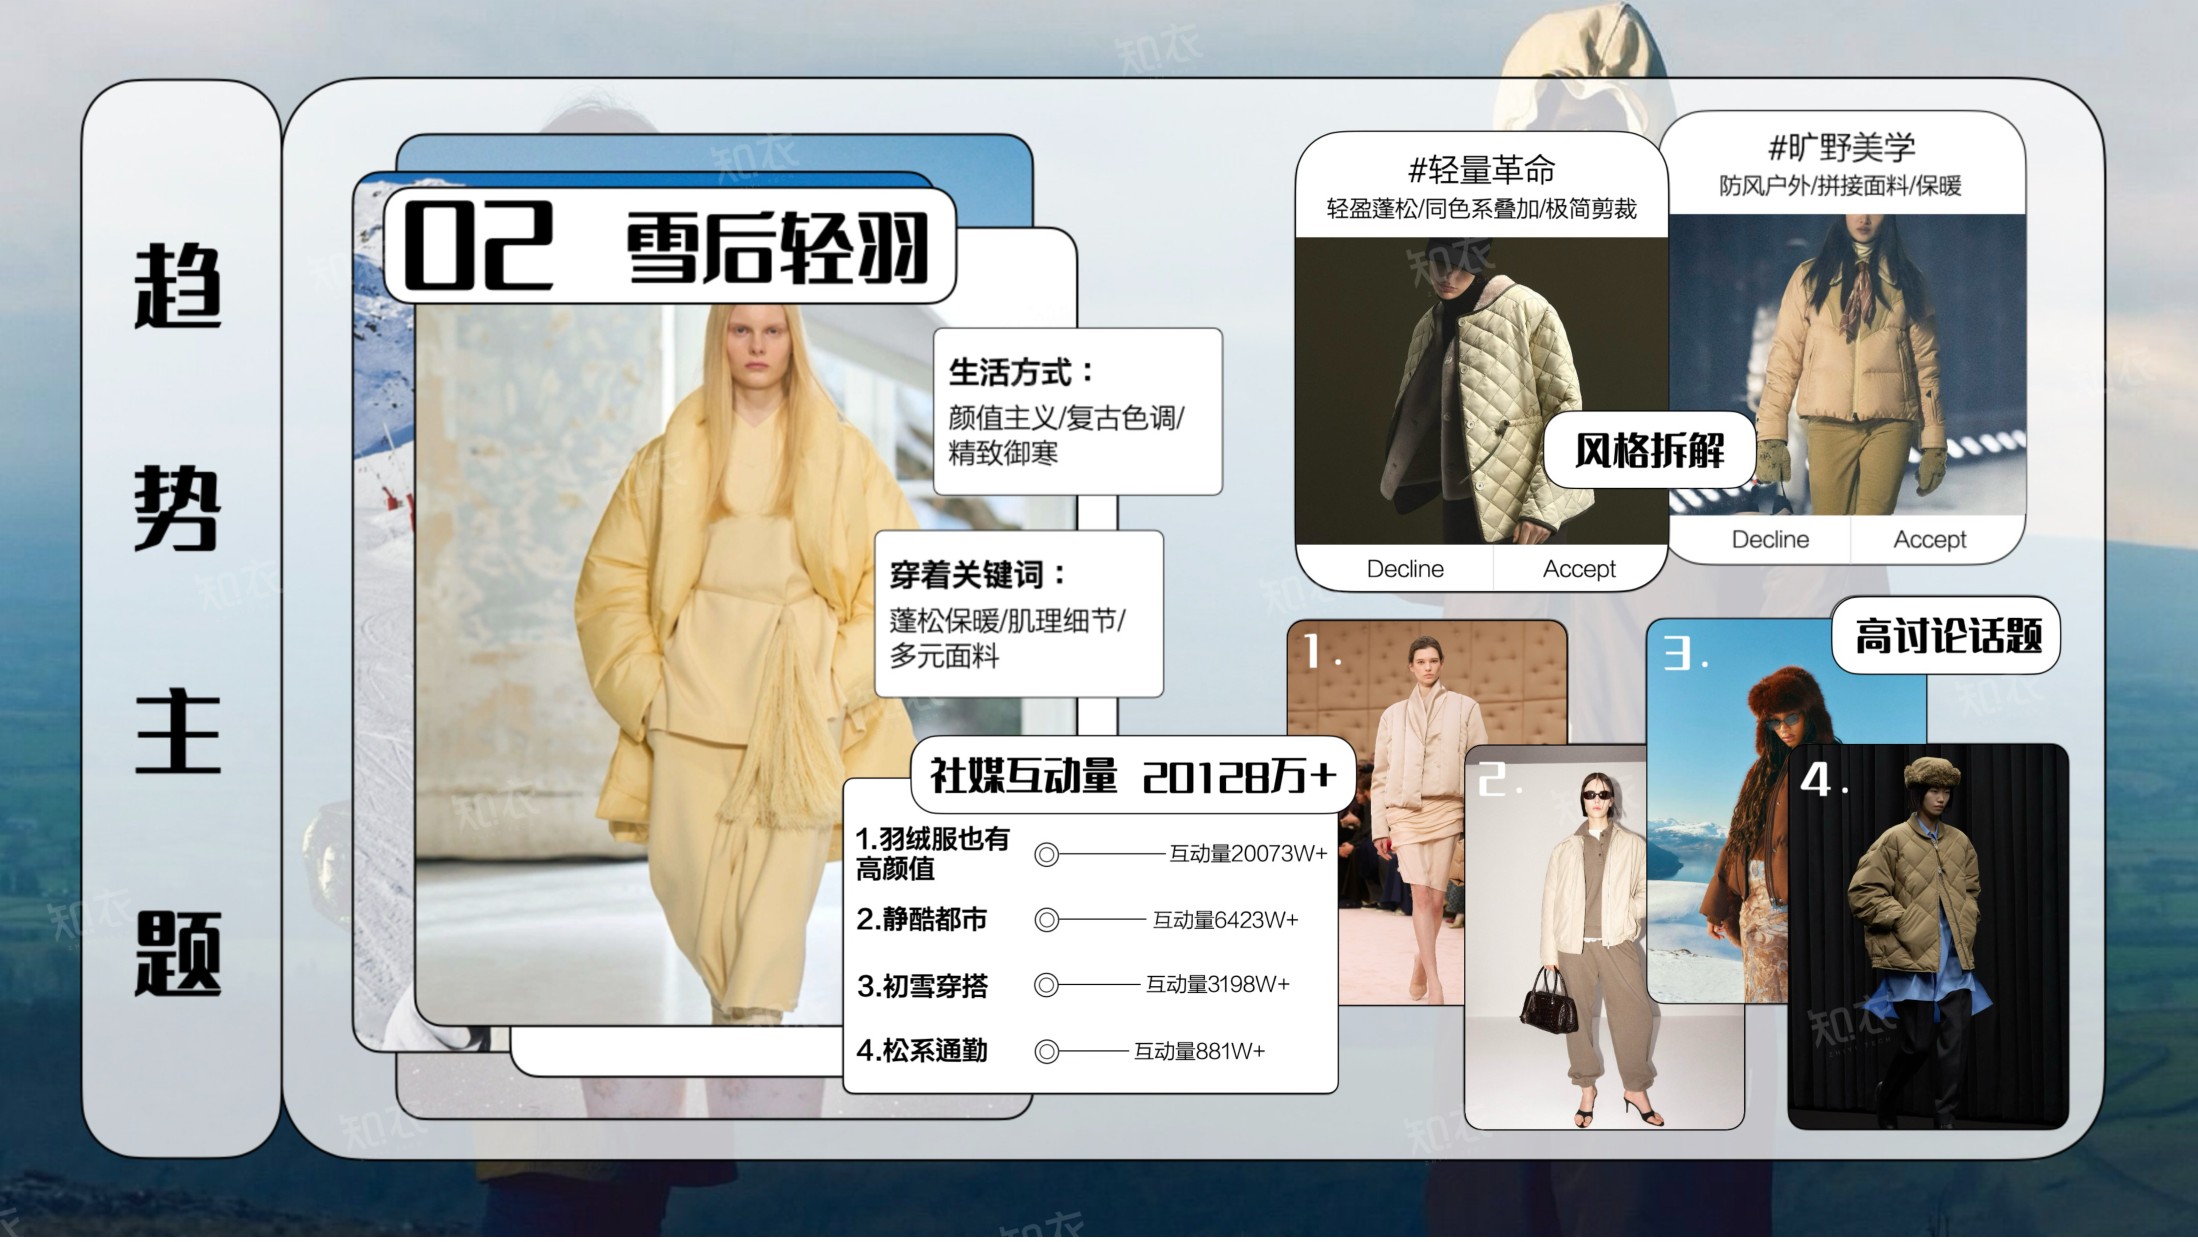The image size is (2198, 1242).
Task: Click the 互动量881W+ value
Action: (1199, 1052)
